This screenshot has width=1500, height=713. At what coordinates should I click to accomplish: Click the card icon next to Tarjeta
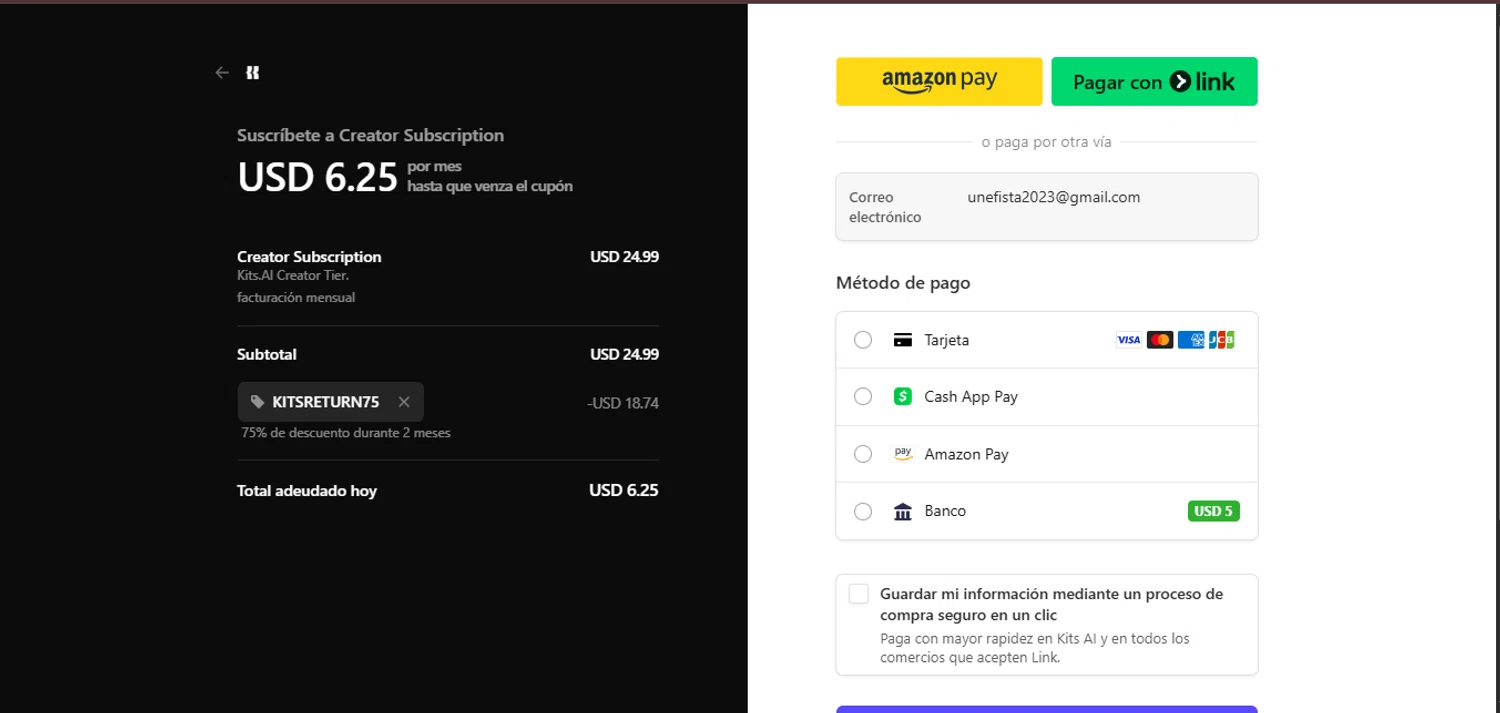pos(902,340)
